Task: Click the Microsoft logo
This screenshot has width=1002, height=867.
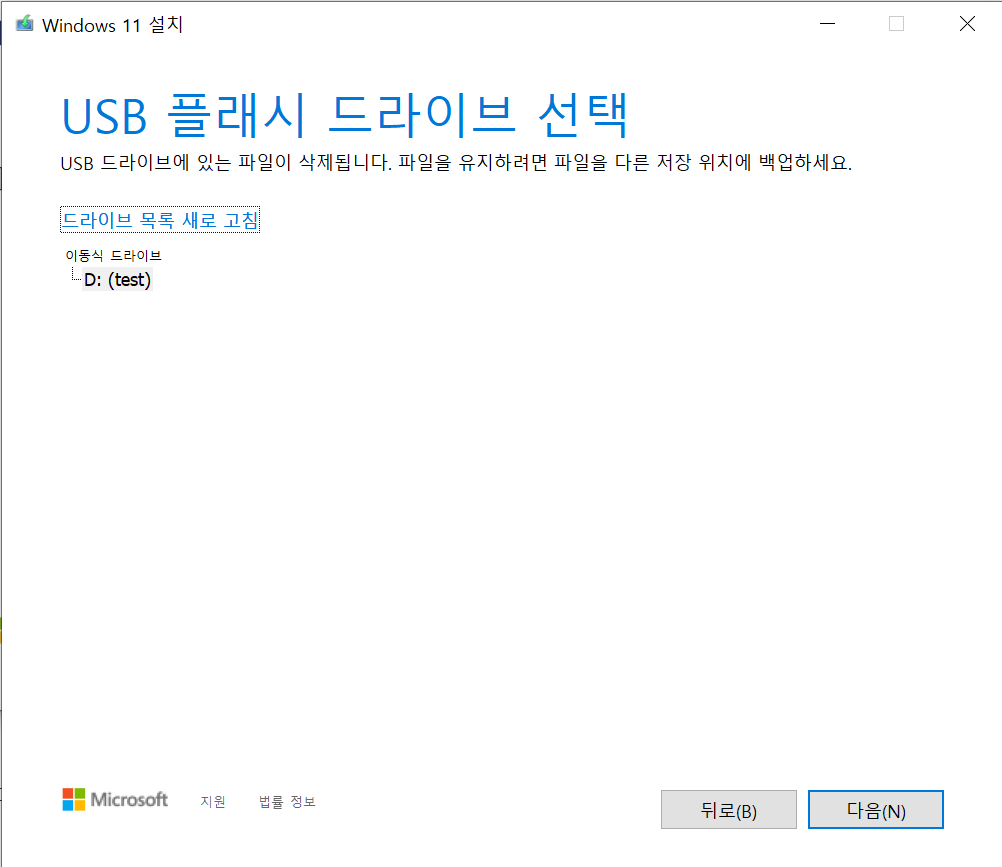Action: click(115, 799)
